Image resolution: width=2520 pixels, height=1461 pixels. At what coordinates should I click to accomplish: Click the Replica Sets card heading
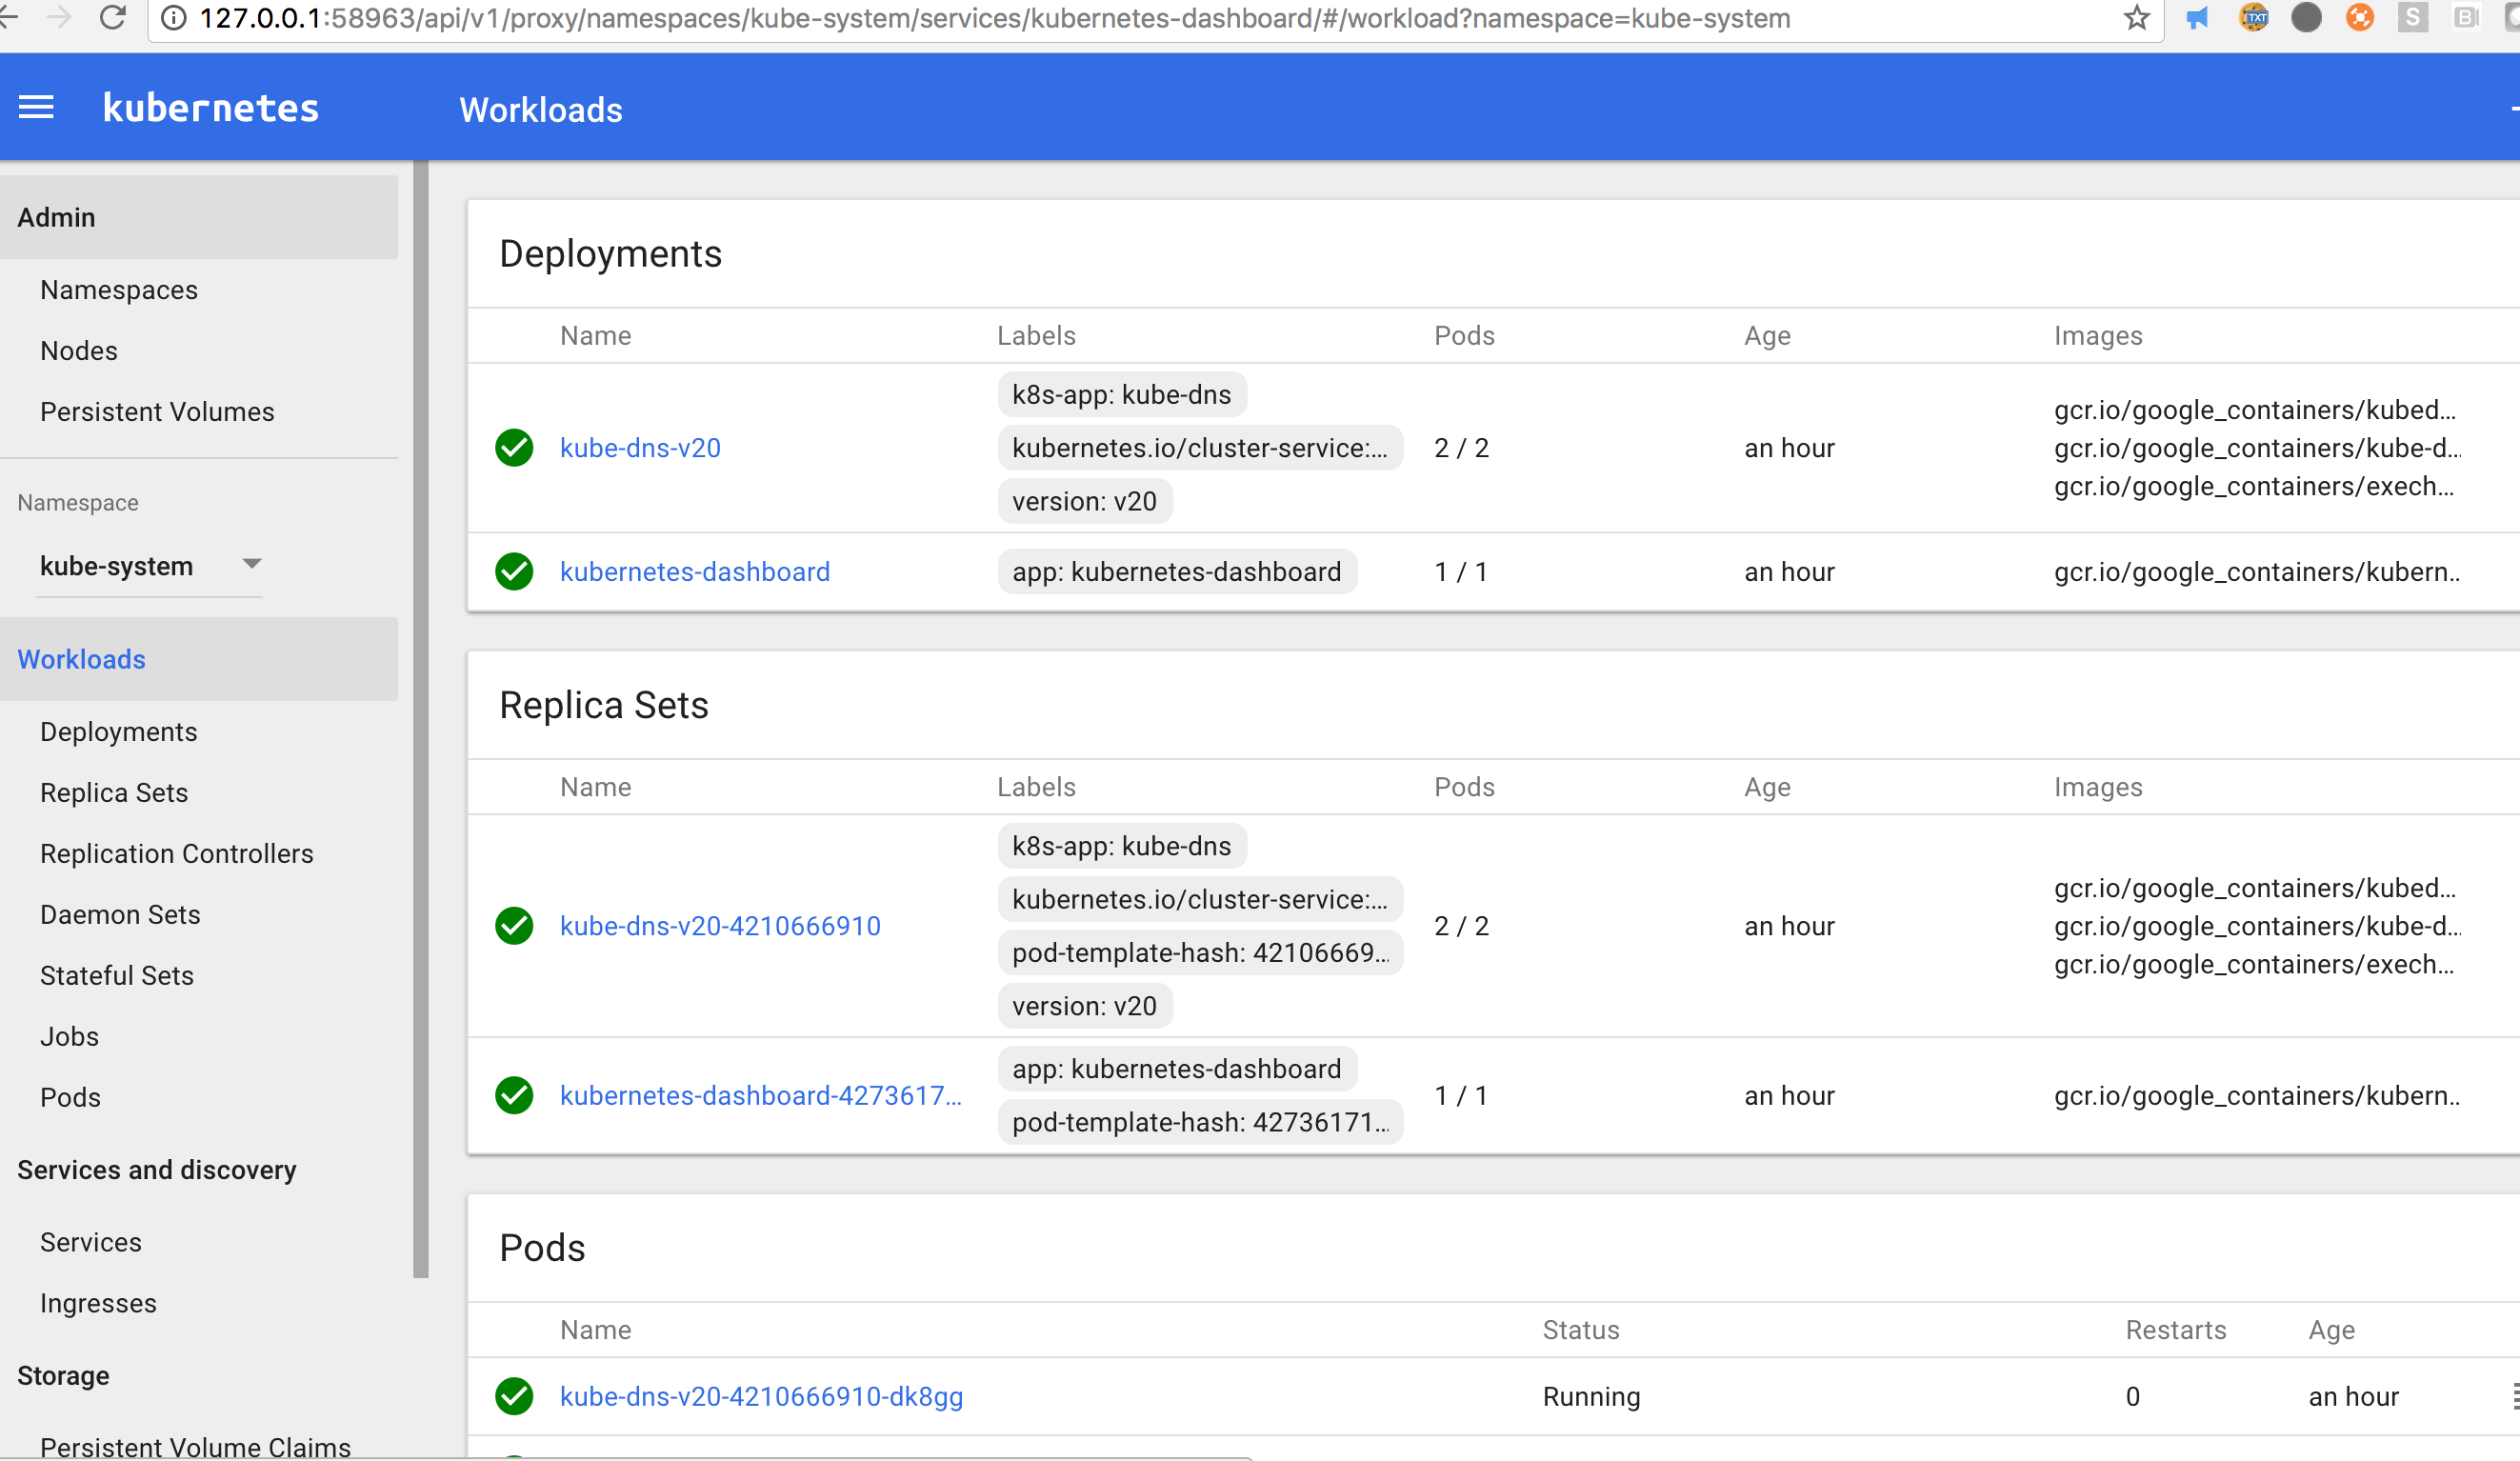(604, 706)
